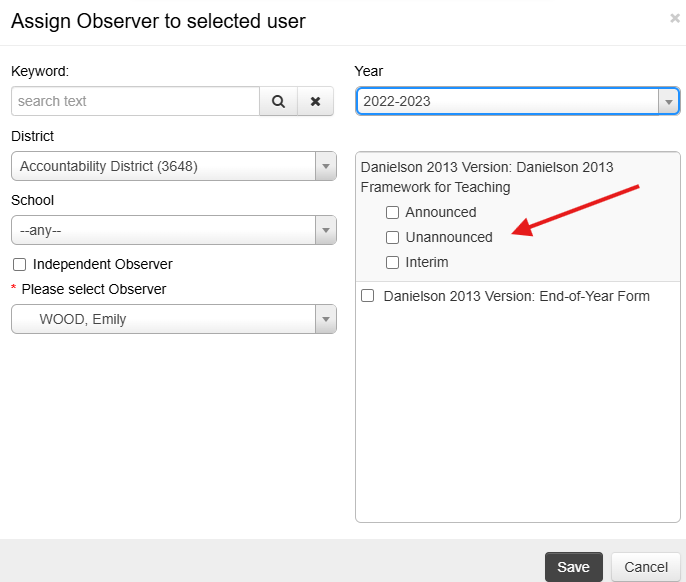
Task: Open the School dropdown arrow
Action: coord(326,230)
